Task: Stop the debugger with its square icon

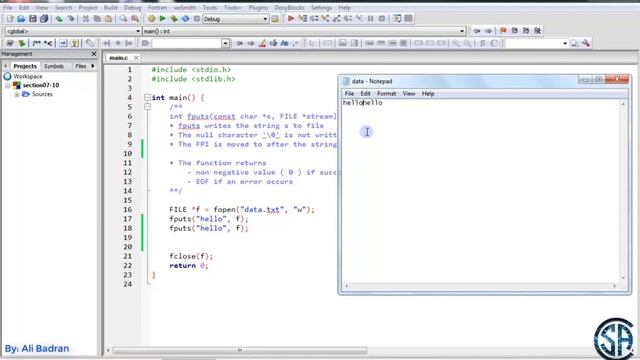Action: point(382,19)
